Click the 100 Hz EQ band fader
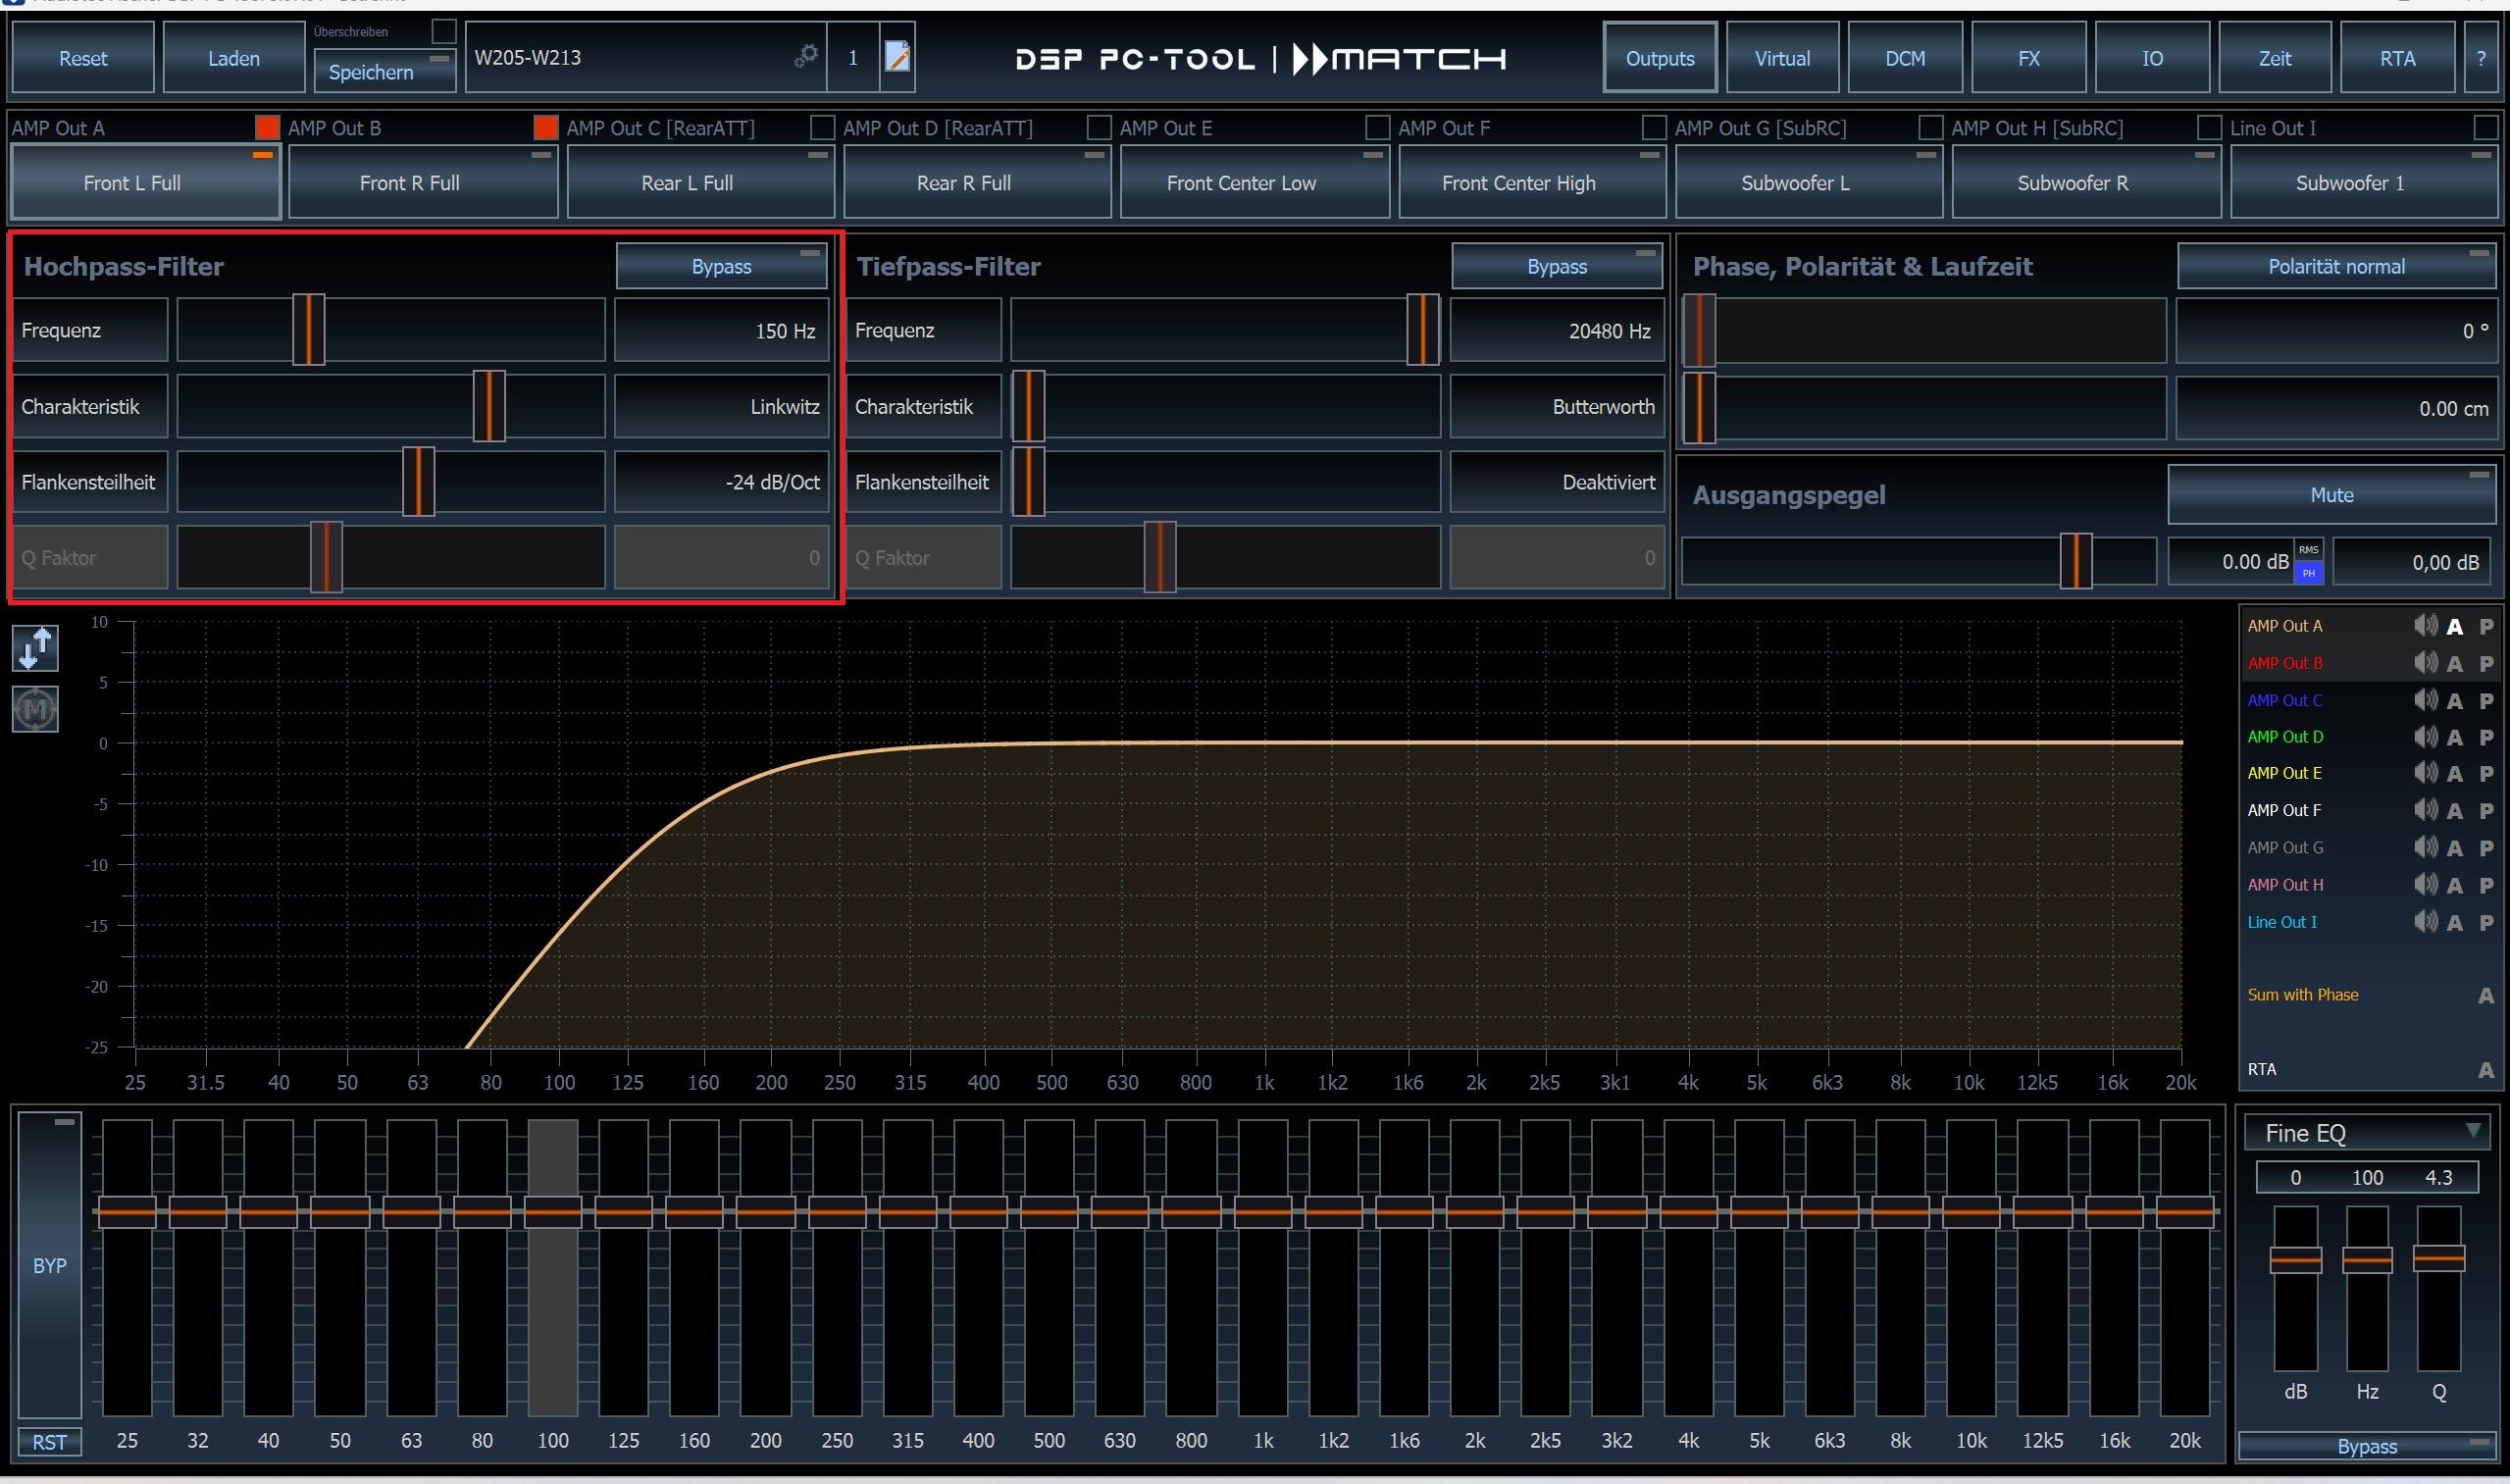Viewport: 2510px width, 1484px height. click(553, 1211)
